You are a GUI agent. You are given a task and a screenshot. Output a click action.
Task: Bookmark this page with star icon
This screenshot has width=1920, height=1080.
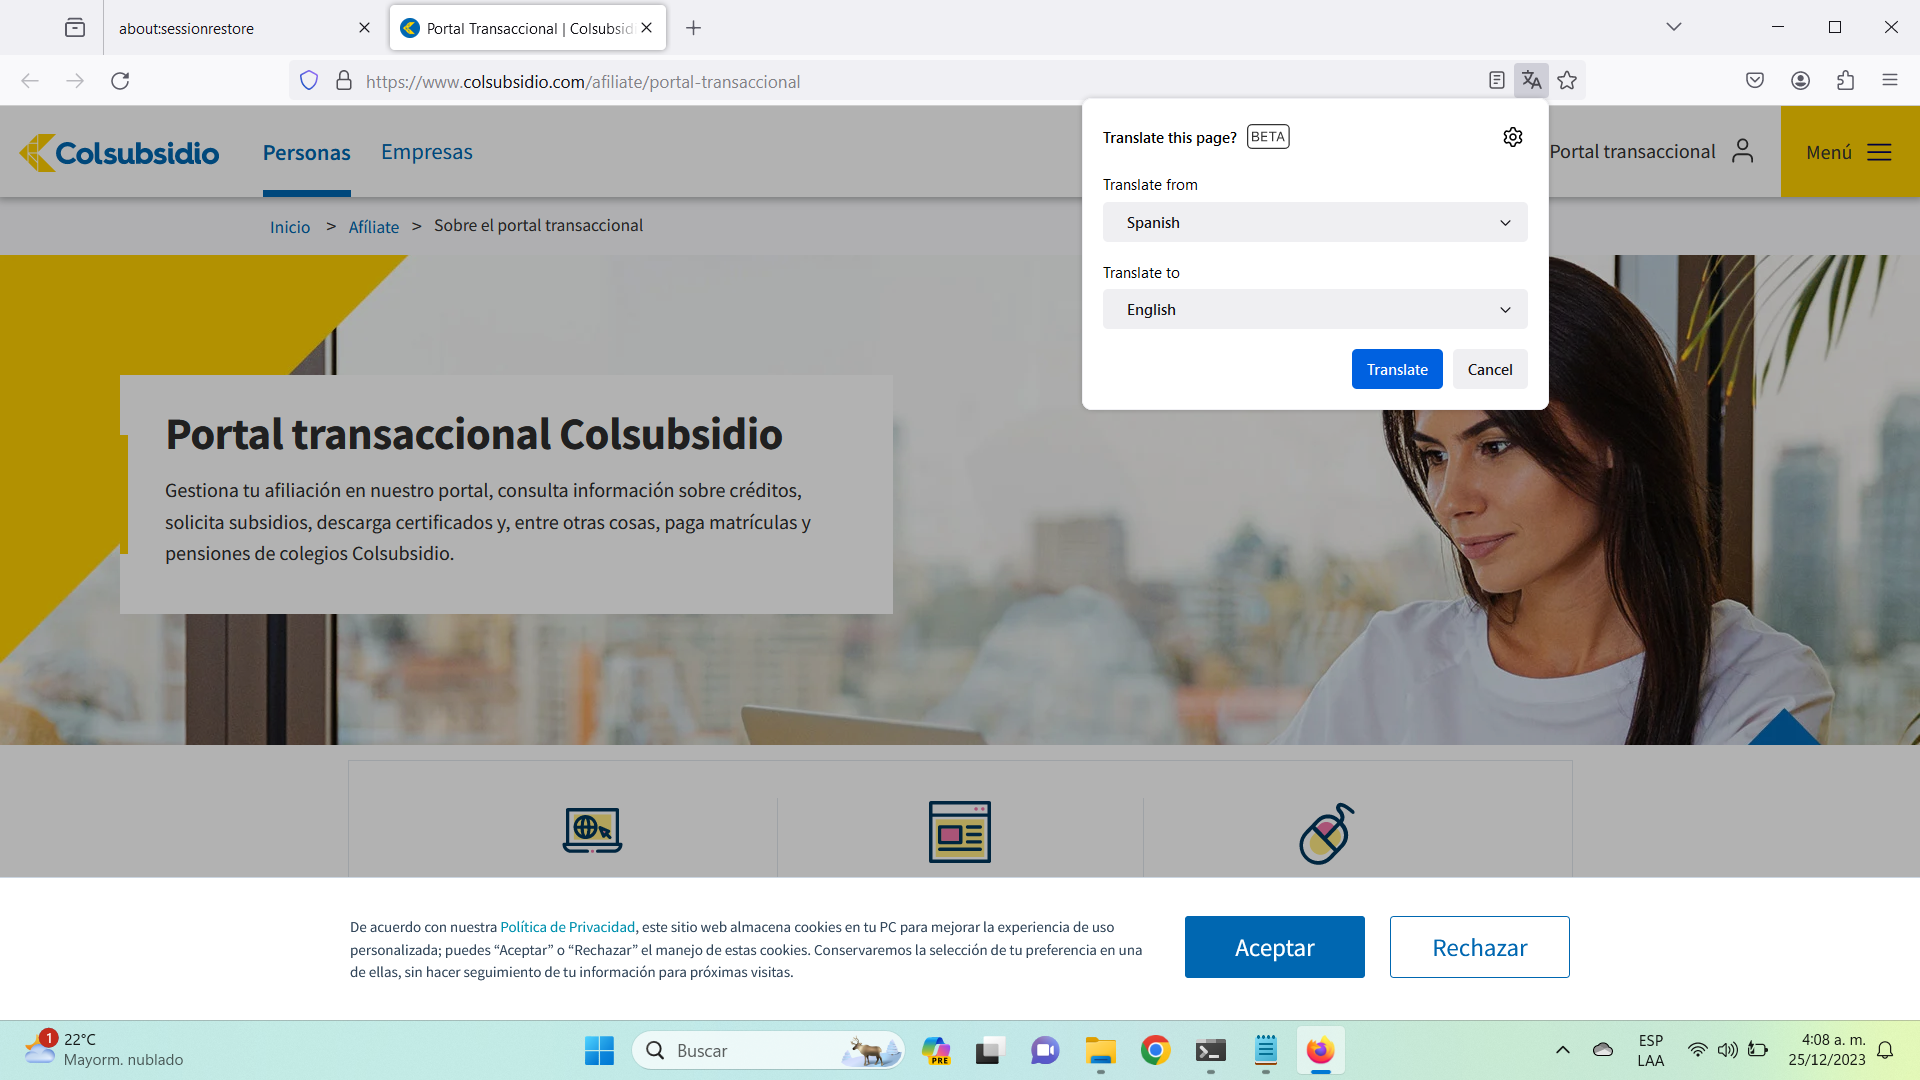1567,81
